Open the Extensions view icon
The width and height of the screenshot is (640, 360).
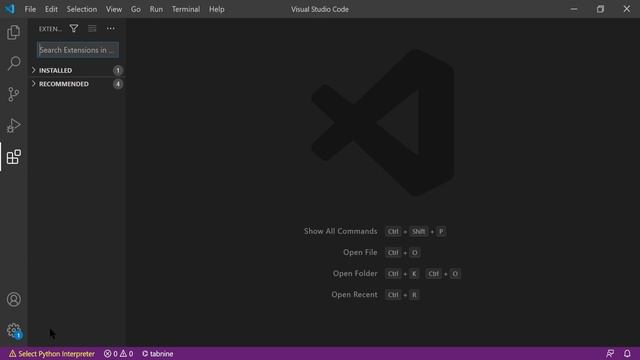point(13,157)
